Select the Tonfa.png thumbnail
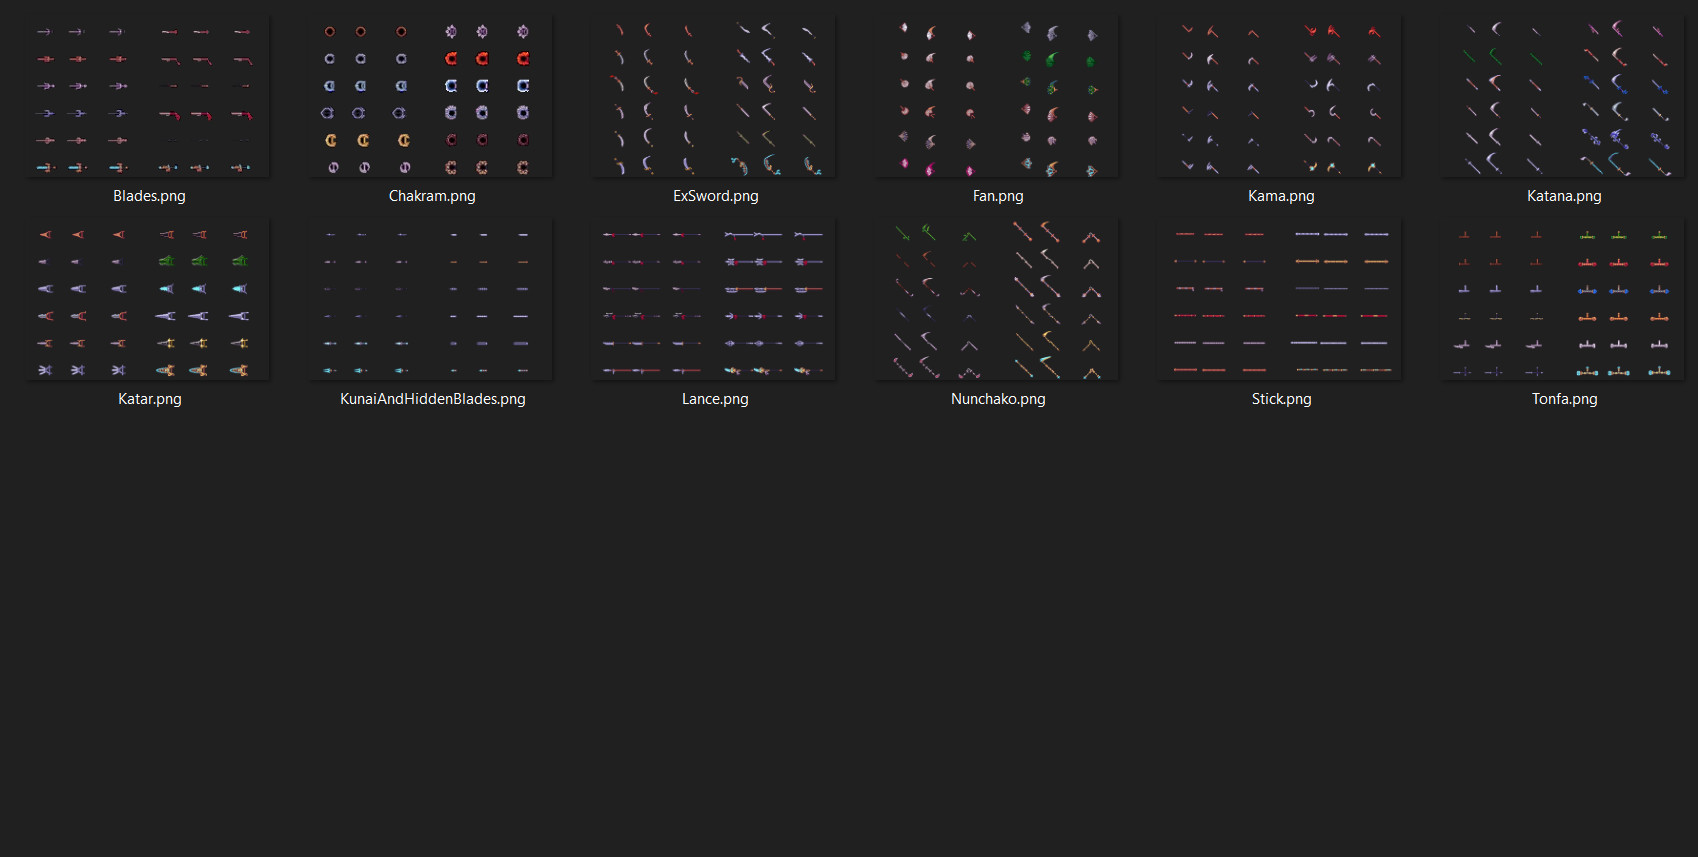 [x=1564, y=300]
